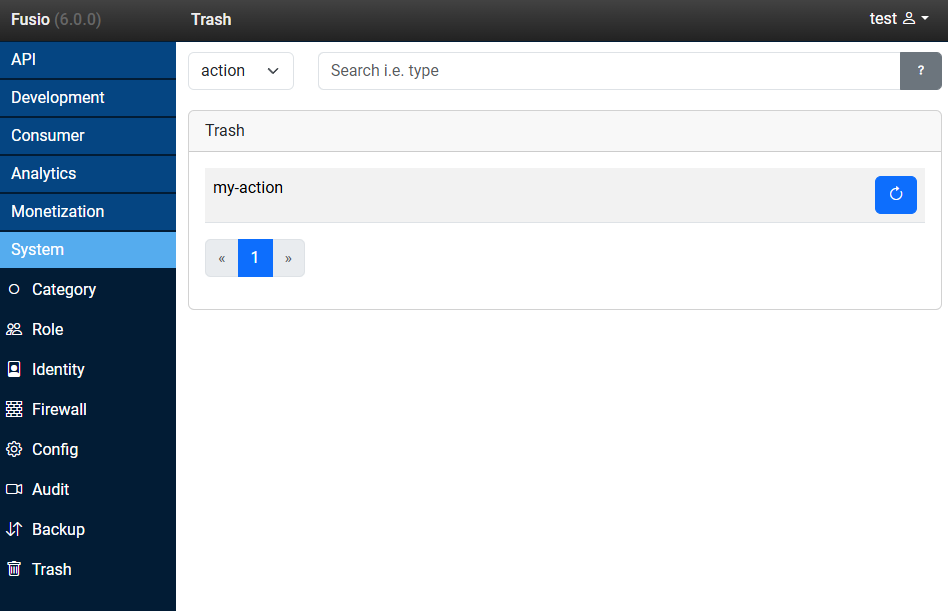Expand the API sidebar section
The width and height of the screenshot is (948, 611).
88,60
